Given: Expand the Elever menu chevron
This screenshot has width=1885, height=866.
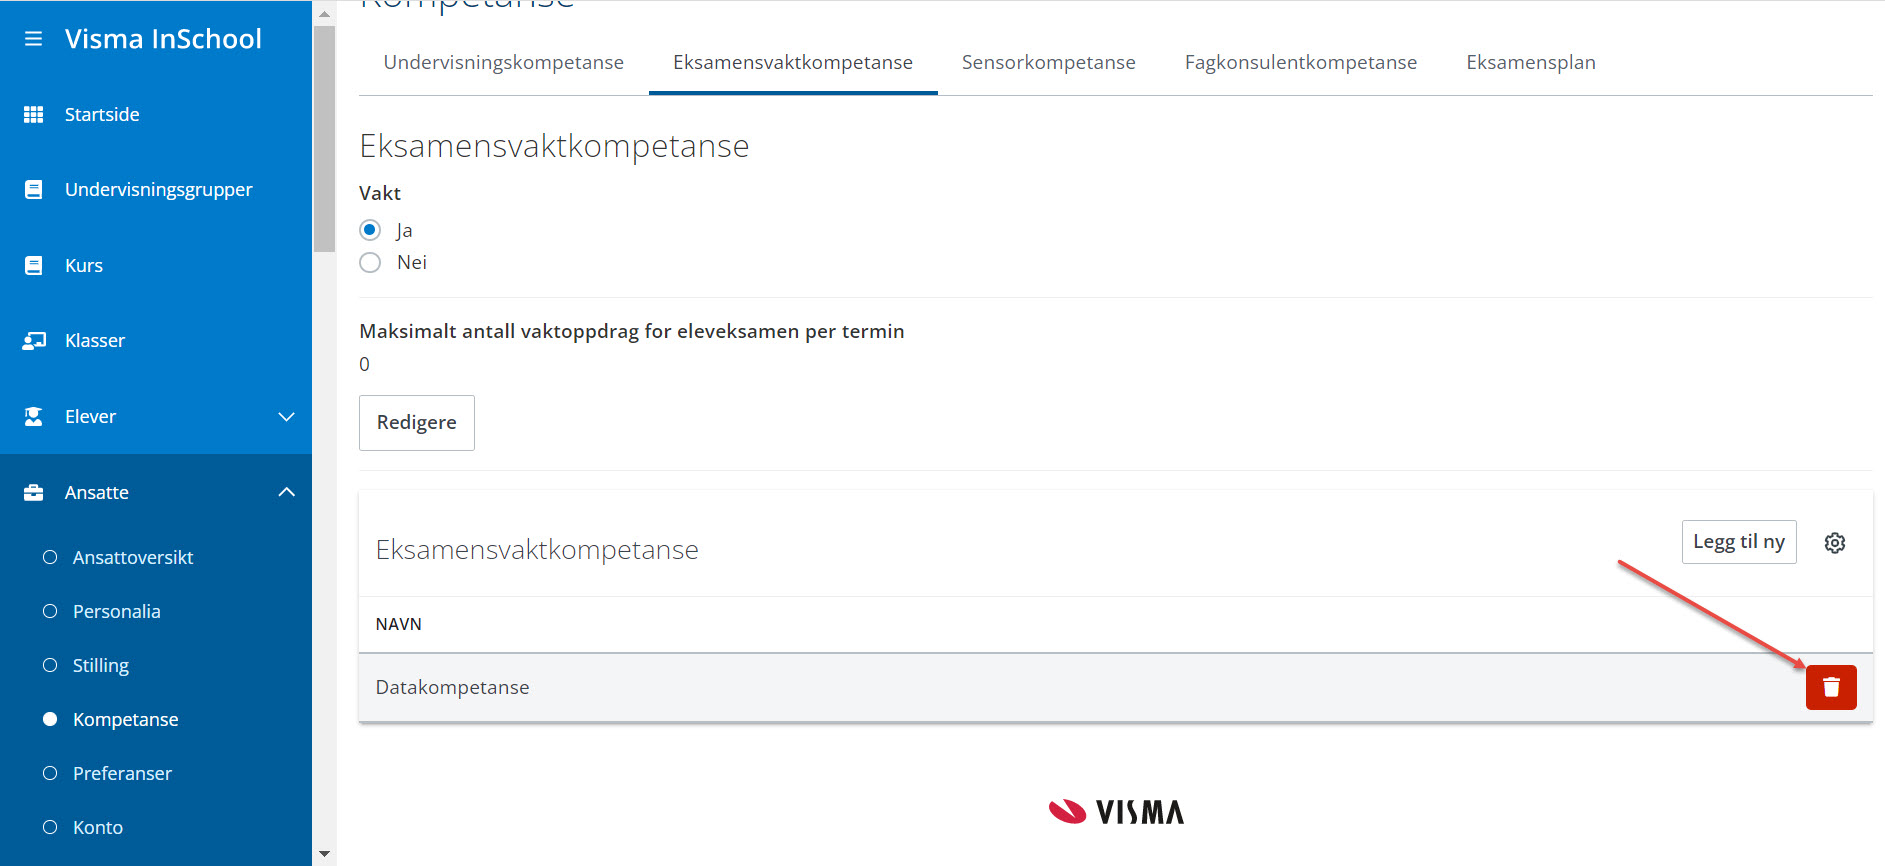Looking at the screenshot, I should [286, 417].
